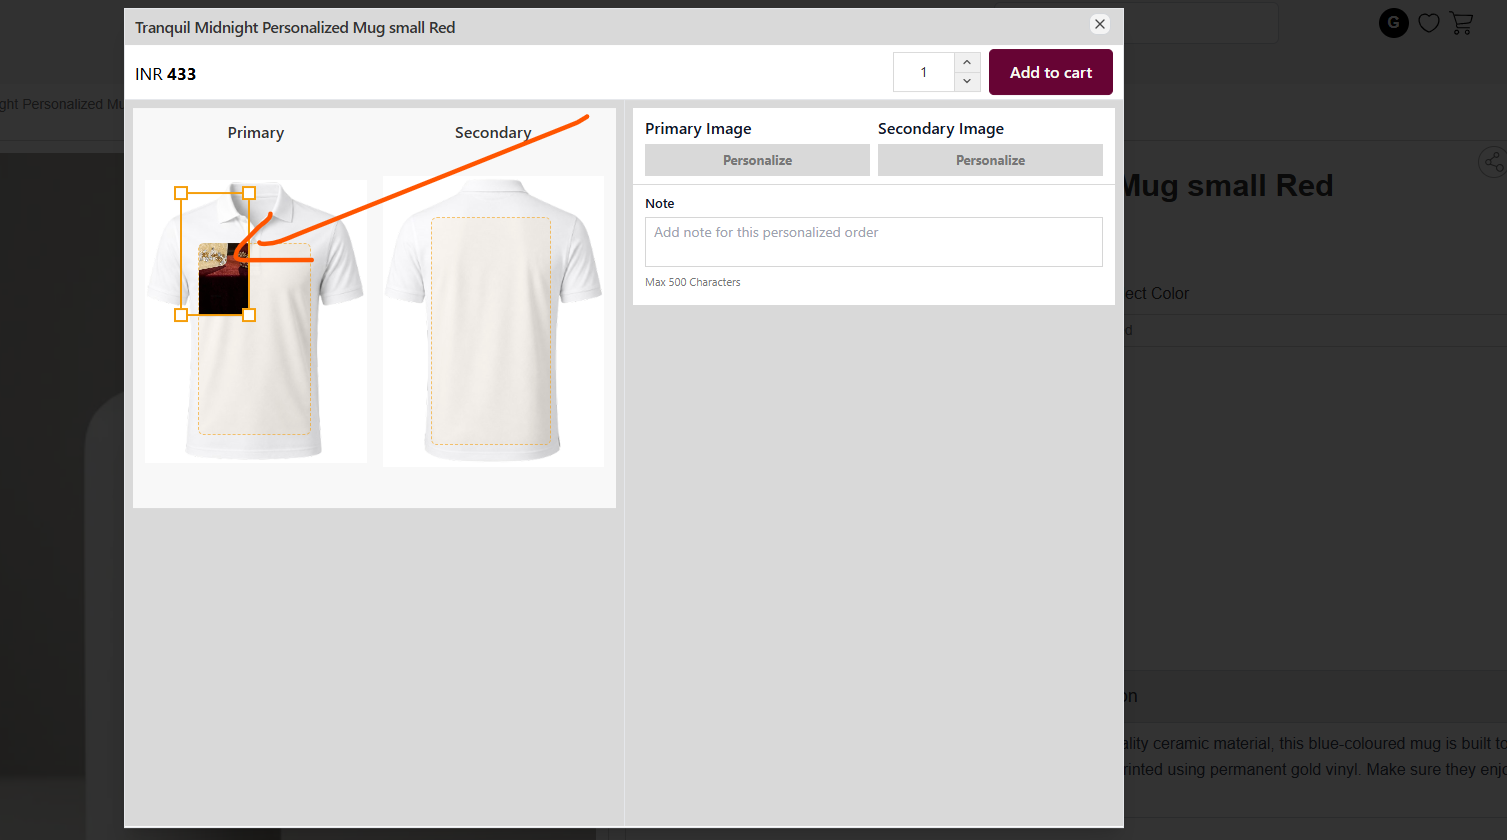Open the wishlist heart icon in the header
The image size is (1507, 840).
(x=1429, y=23)
